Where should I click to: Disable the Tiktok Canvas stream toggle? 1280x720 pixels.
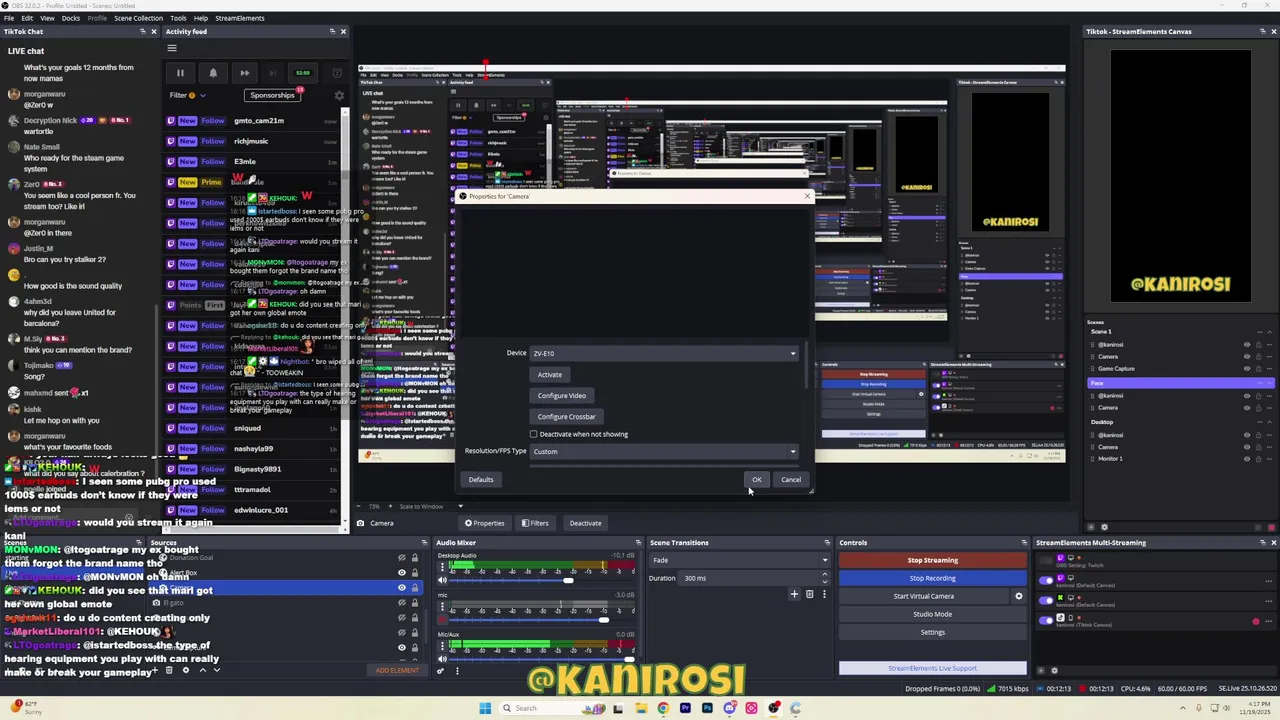coord(1046,620)
